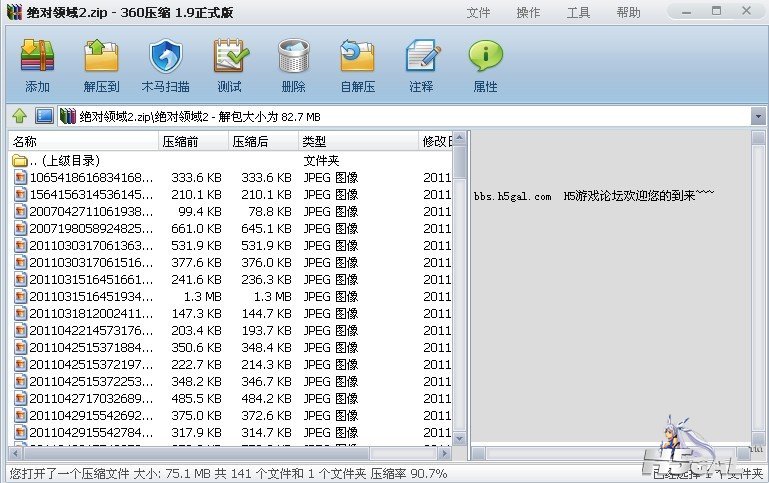769x483 pixels.
Task: Open the 工具 (Tools) menu
Action: (578, 13)
